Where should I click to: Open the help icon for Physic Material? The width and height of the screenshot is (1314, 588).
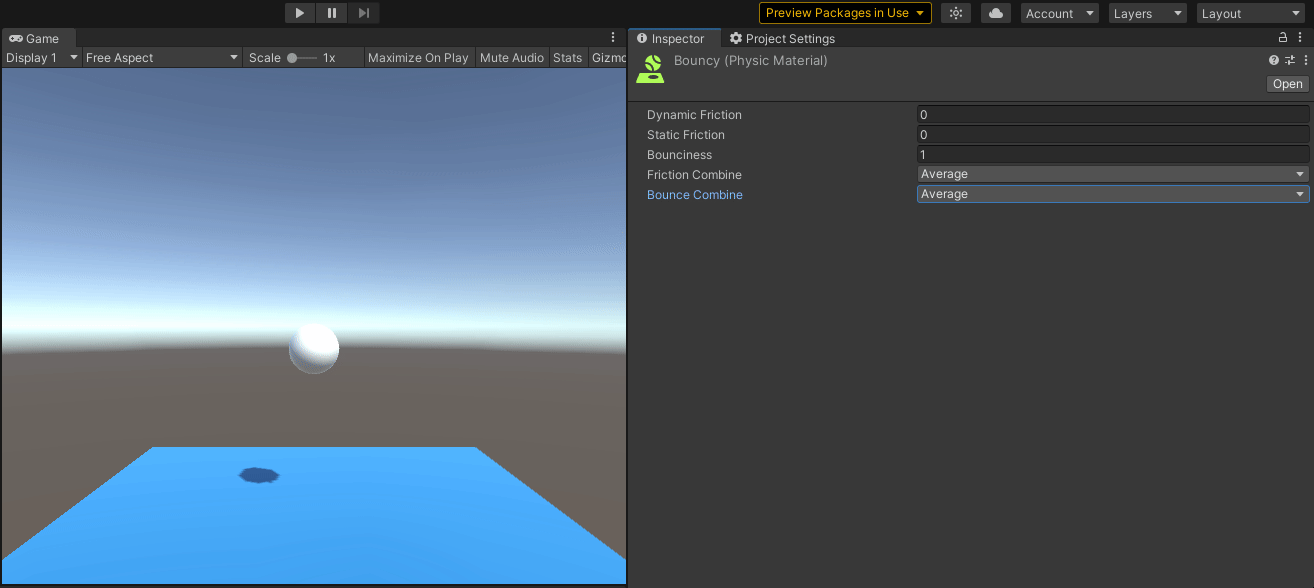[x=1274, y=60]
